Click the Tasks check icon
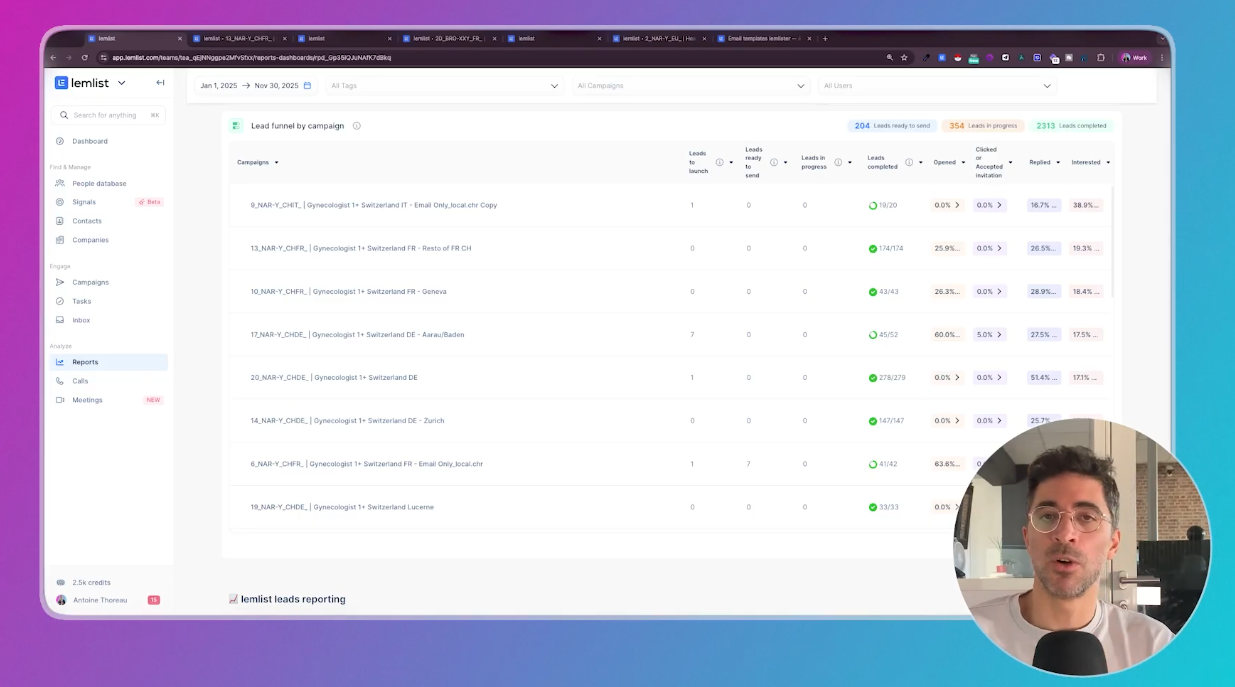Image resolution: width=1235 pixels, height=687 pixels. pos(60,301)
